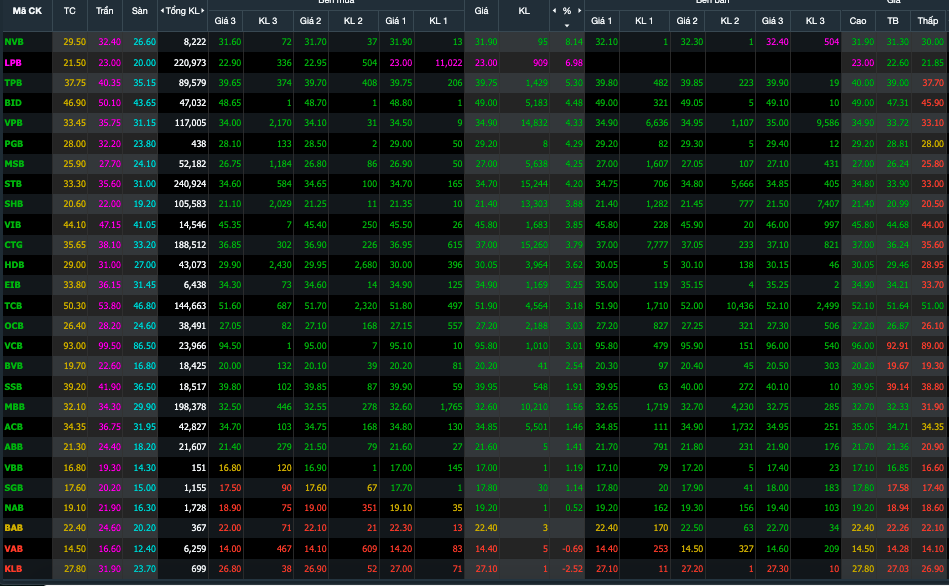This screenshot has height=586, width=949.
Task: Click the right arrow beside Tổng KL header
Action: tap(203, 11)
